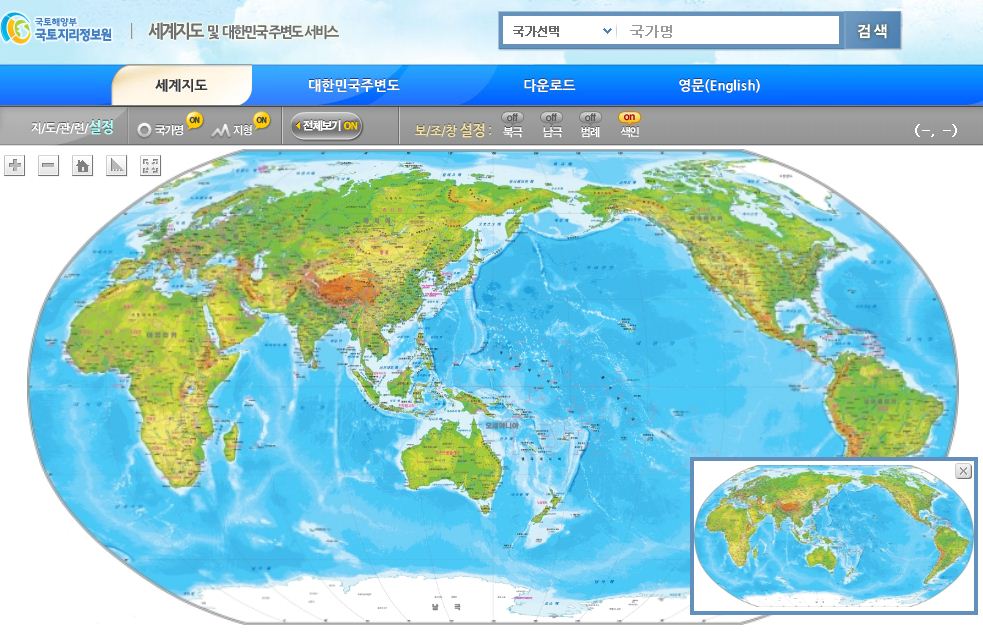
Task: Collapse the 전체보기 settings panel
Action: pyautogui.click(x=326, y=126)
